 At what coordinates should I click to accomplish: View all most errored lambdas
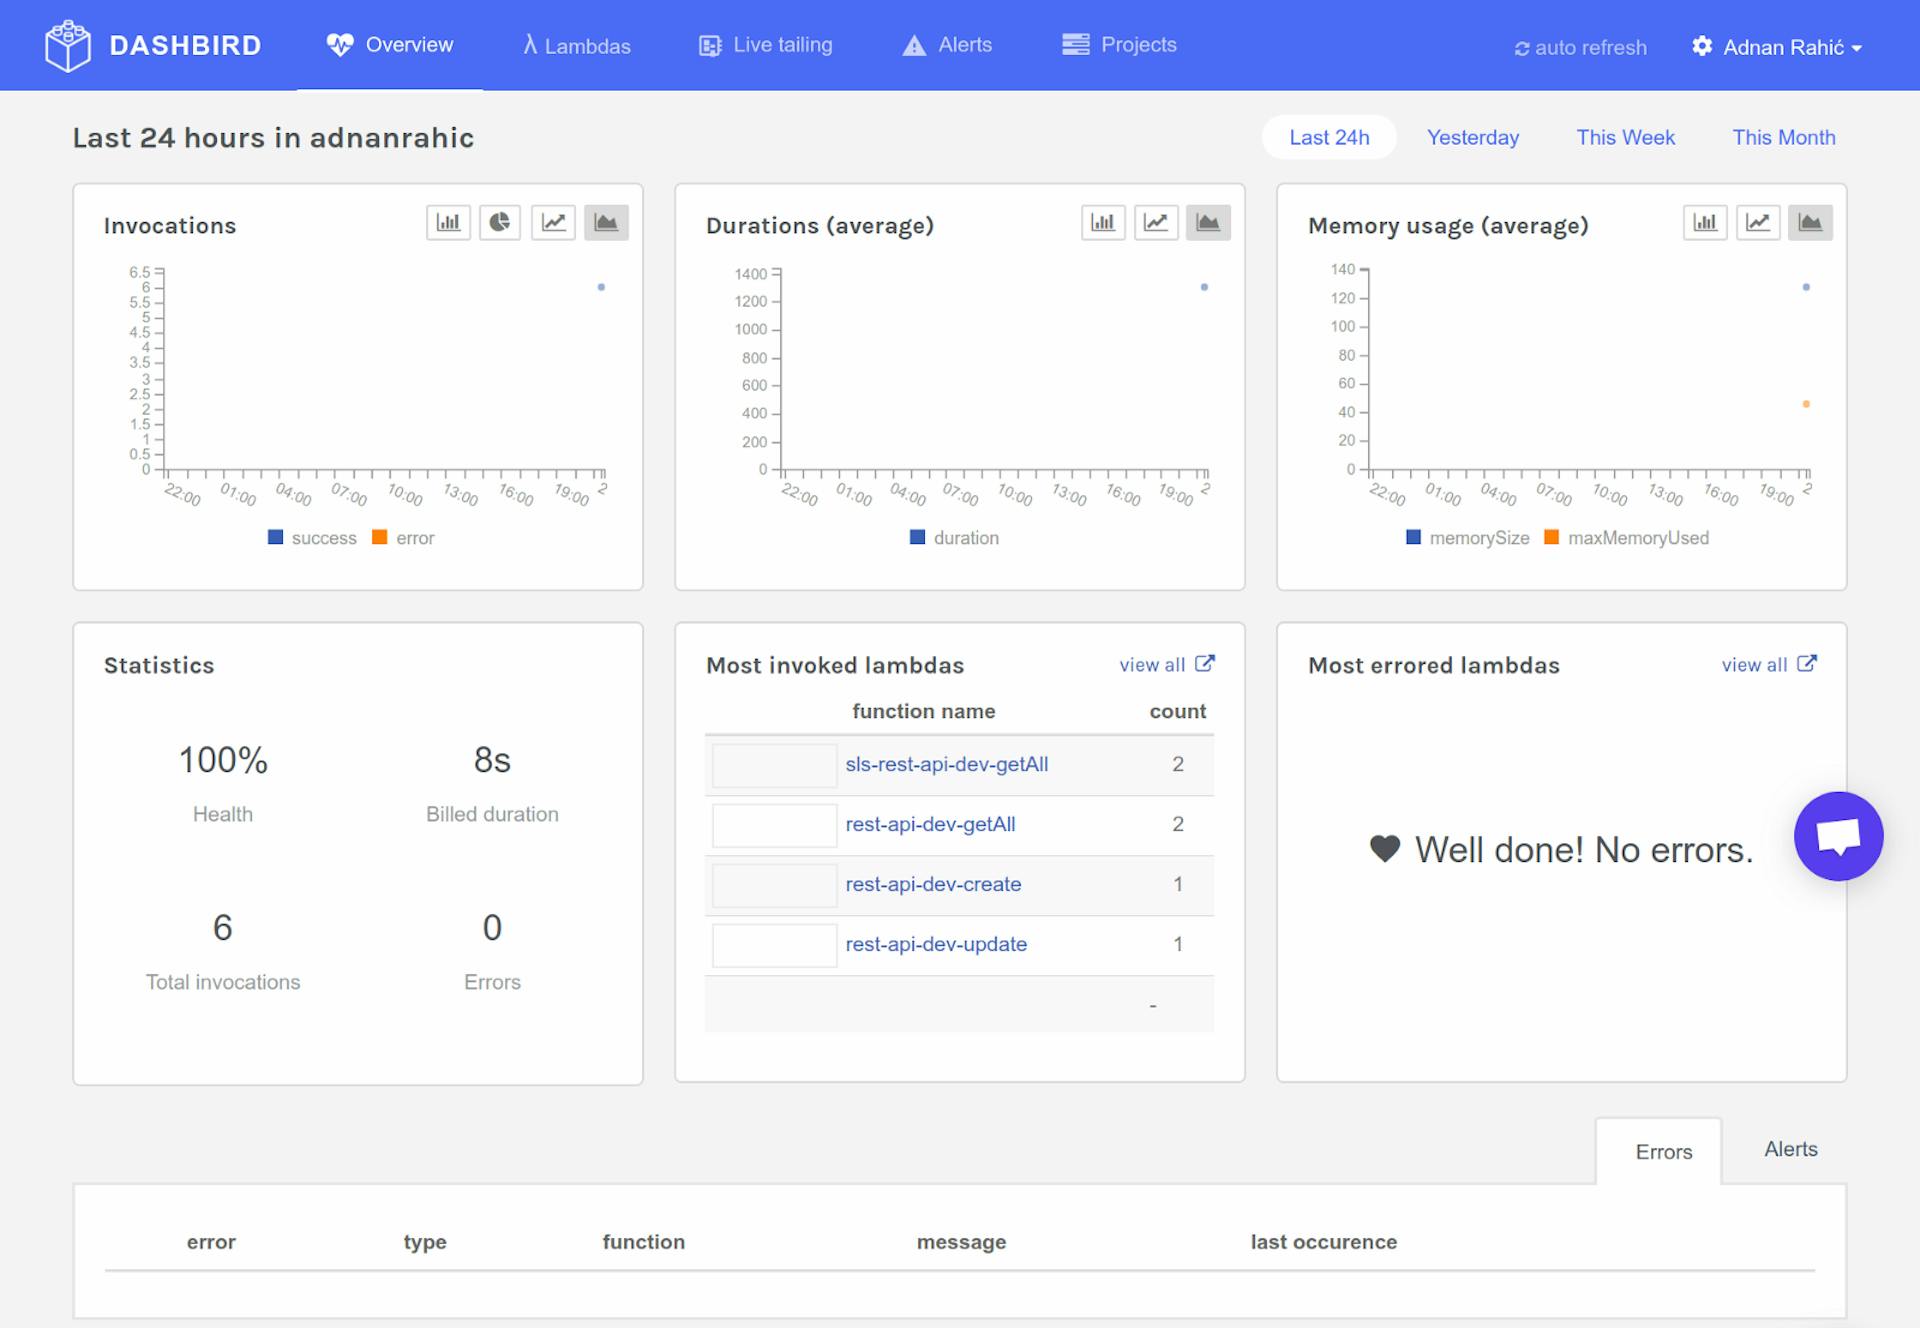(1767, 665)
